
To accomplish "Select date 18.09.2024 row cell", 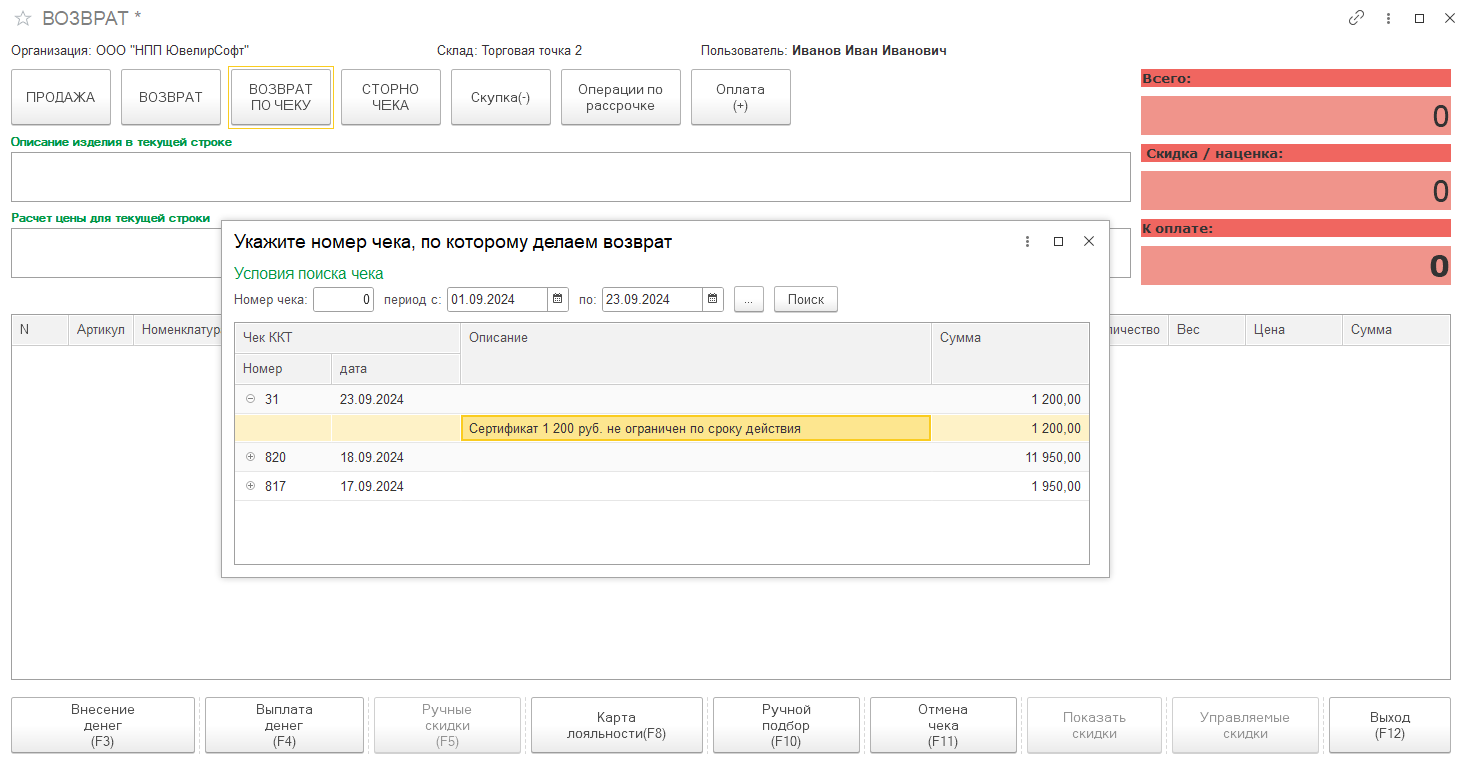I will coord(396,457).
